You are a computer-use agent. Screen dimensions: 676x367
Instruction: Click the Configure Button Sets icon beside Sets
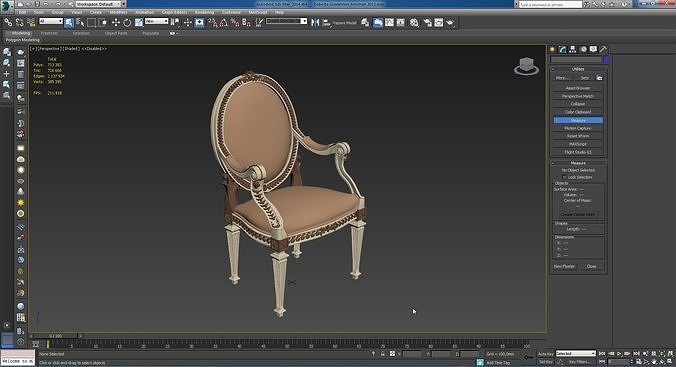[x=599, y=78]
